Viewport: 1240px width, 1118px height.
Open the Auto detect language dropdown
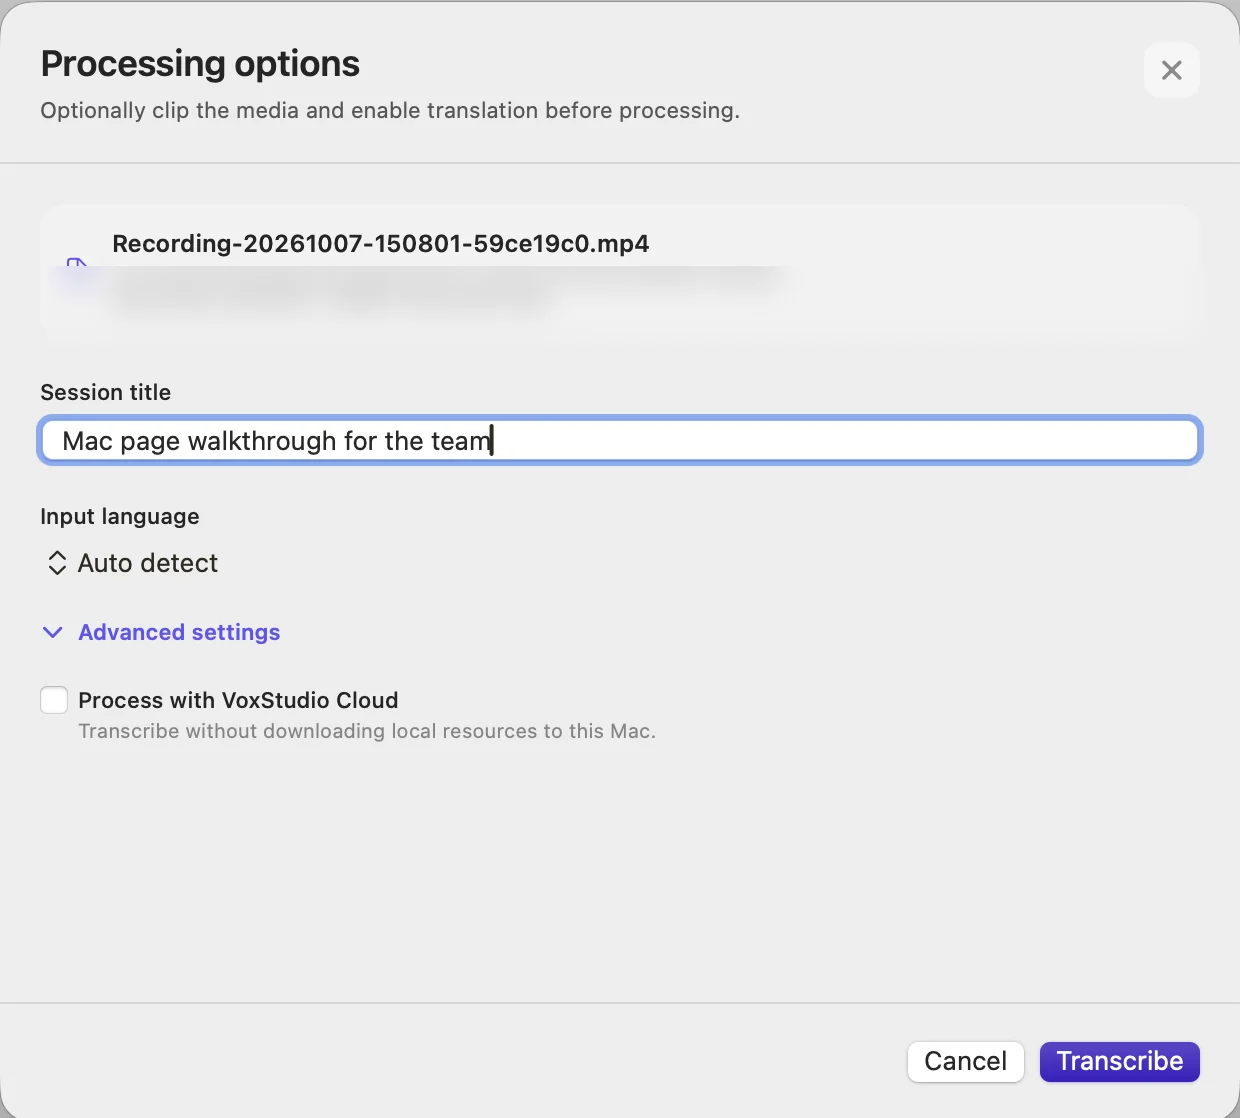tap(132, 563)
